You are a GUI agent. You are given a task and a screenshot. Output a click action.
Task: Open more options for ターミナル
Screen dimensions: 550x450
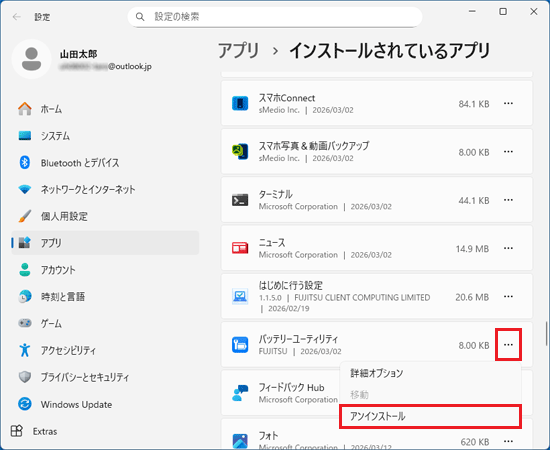point(508,200)
